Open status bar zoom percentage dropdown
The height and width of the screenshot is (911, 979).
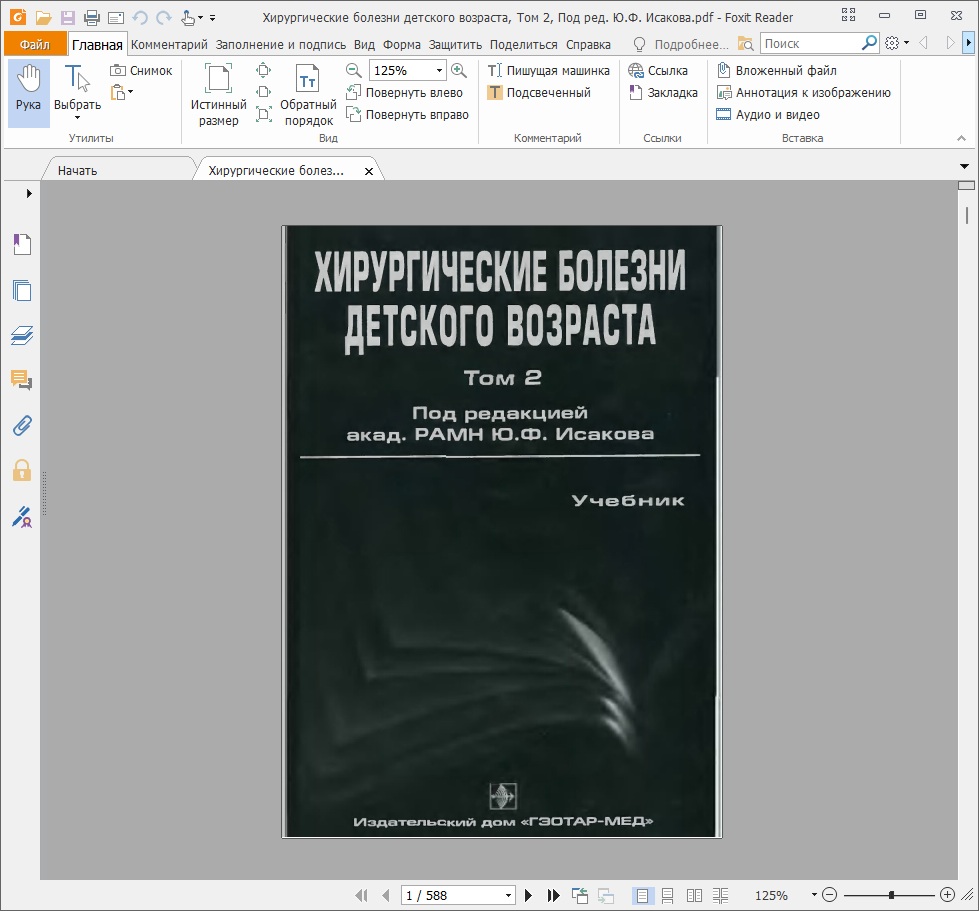(x=814, y=895)
